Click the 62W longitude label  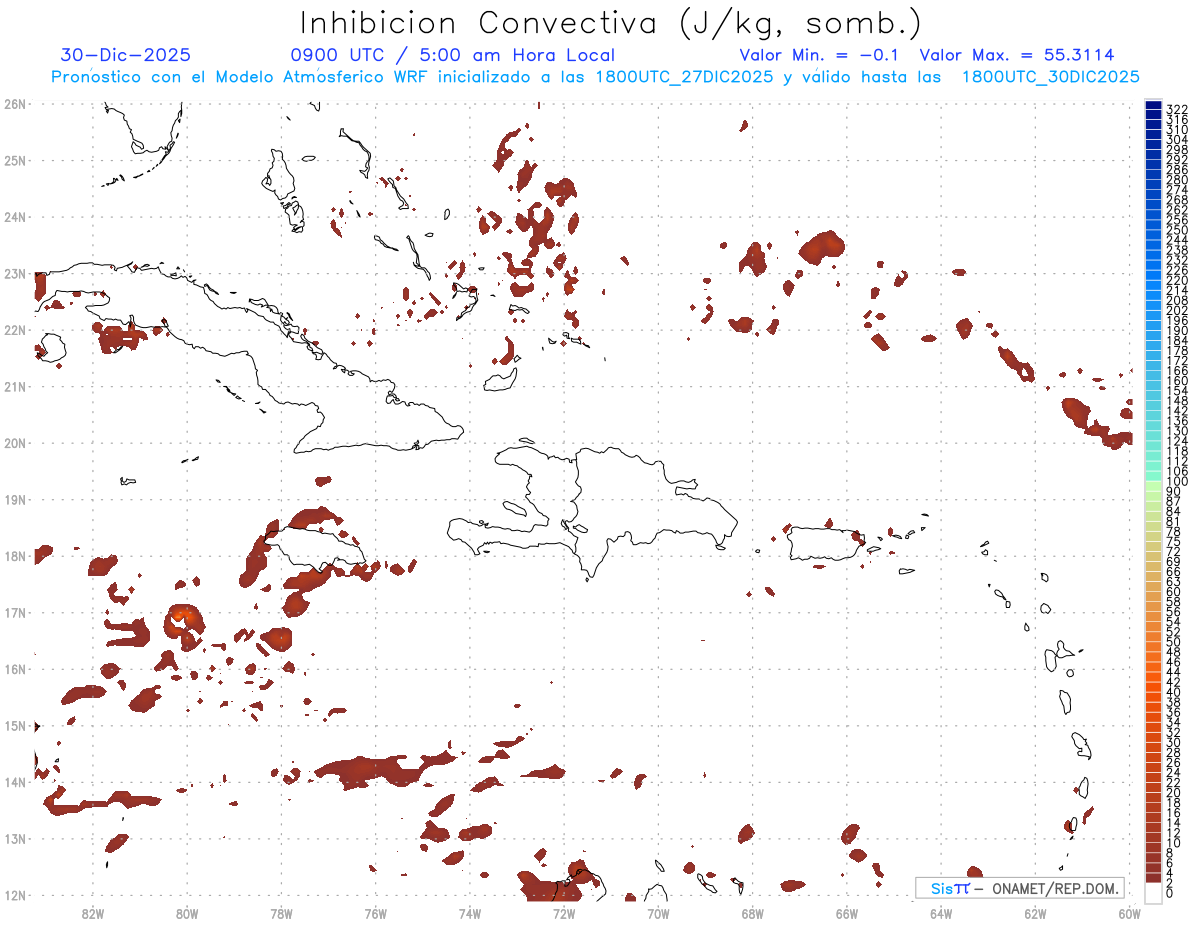pyautogui.click(x=1035, y=913)
